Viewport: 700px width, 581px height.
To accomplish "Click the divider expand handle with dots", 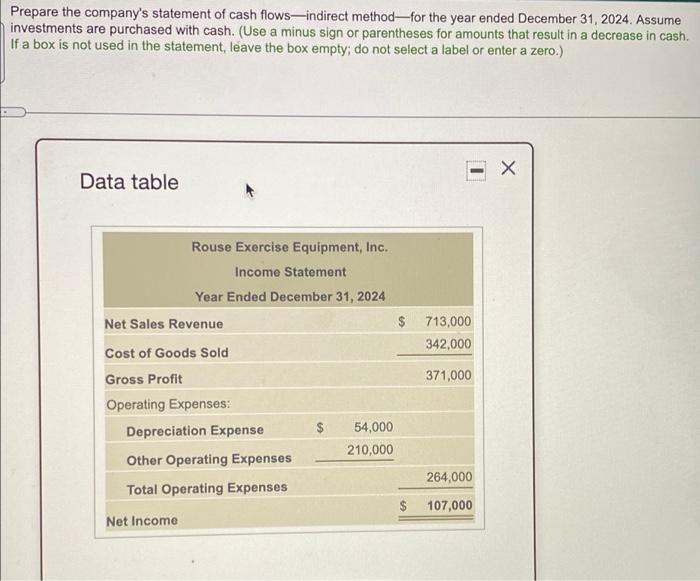I will tap(12, 112).
